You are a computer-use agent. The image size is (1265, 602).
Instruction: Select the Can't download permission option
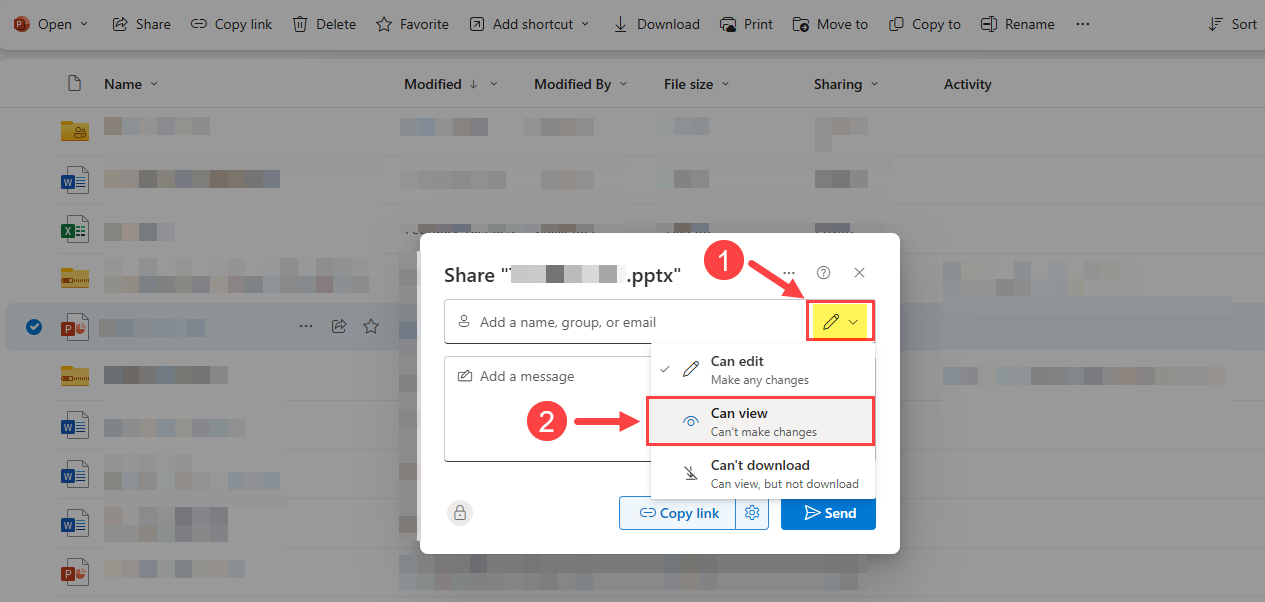coord(762,474)
